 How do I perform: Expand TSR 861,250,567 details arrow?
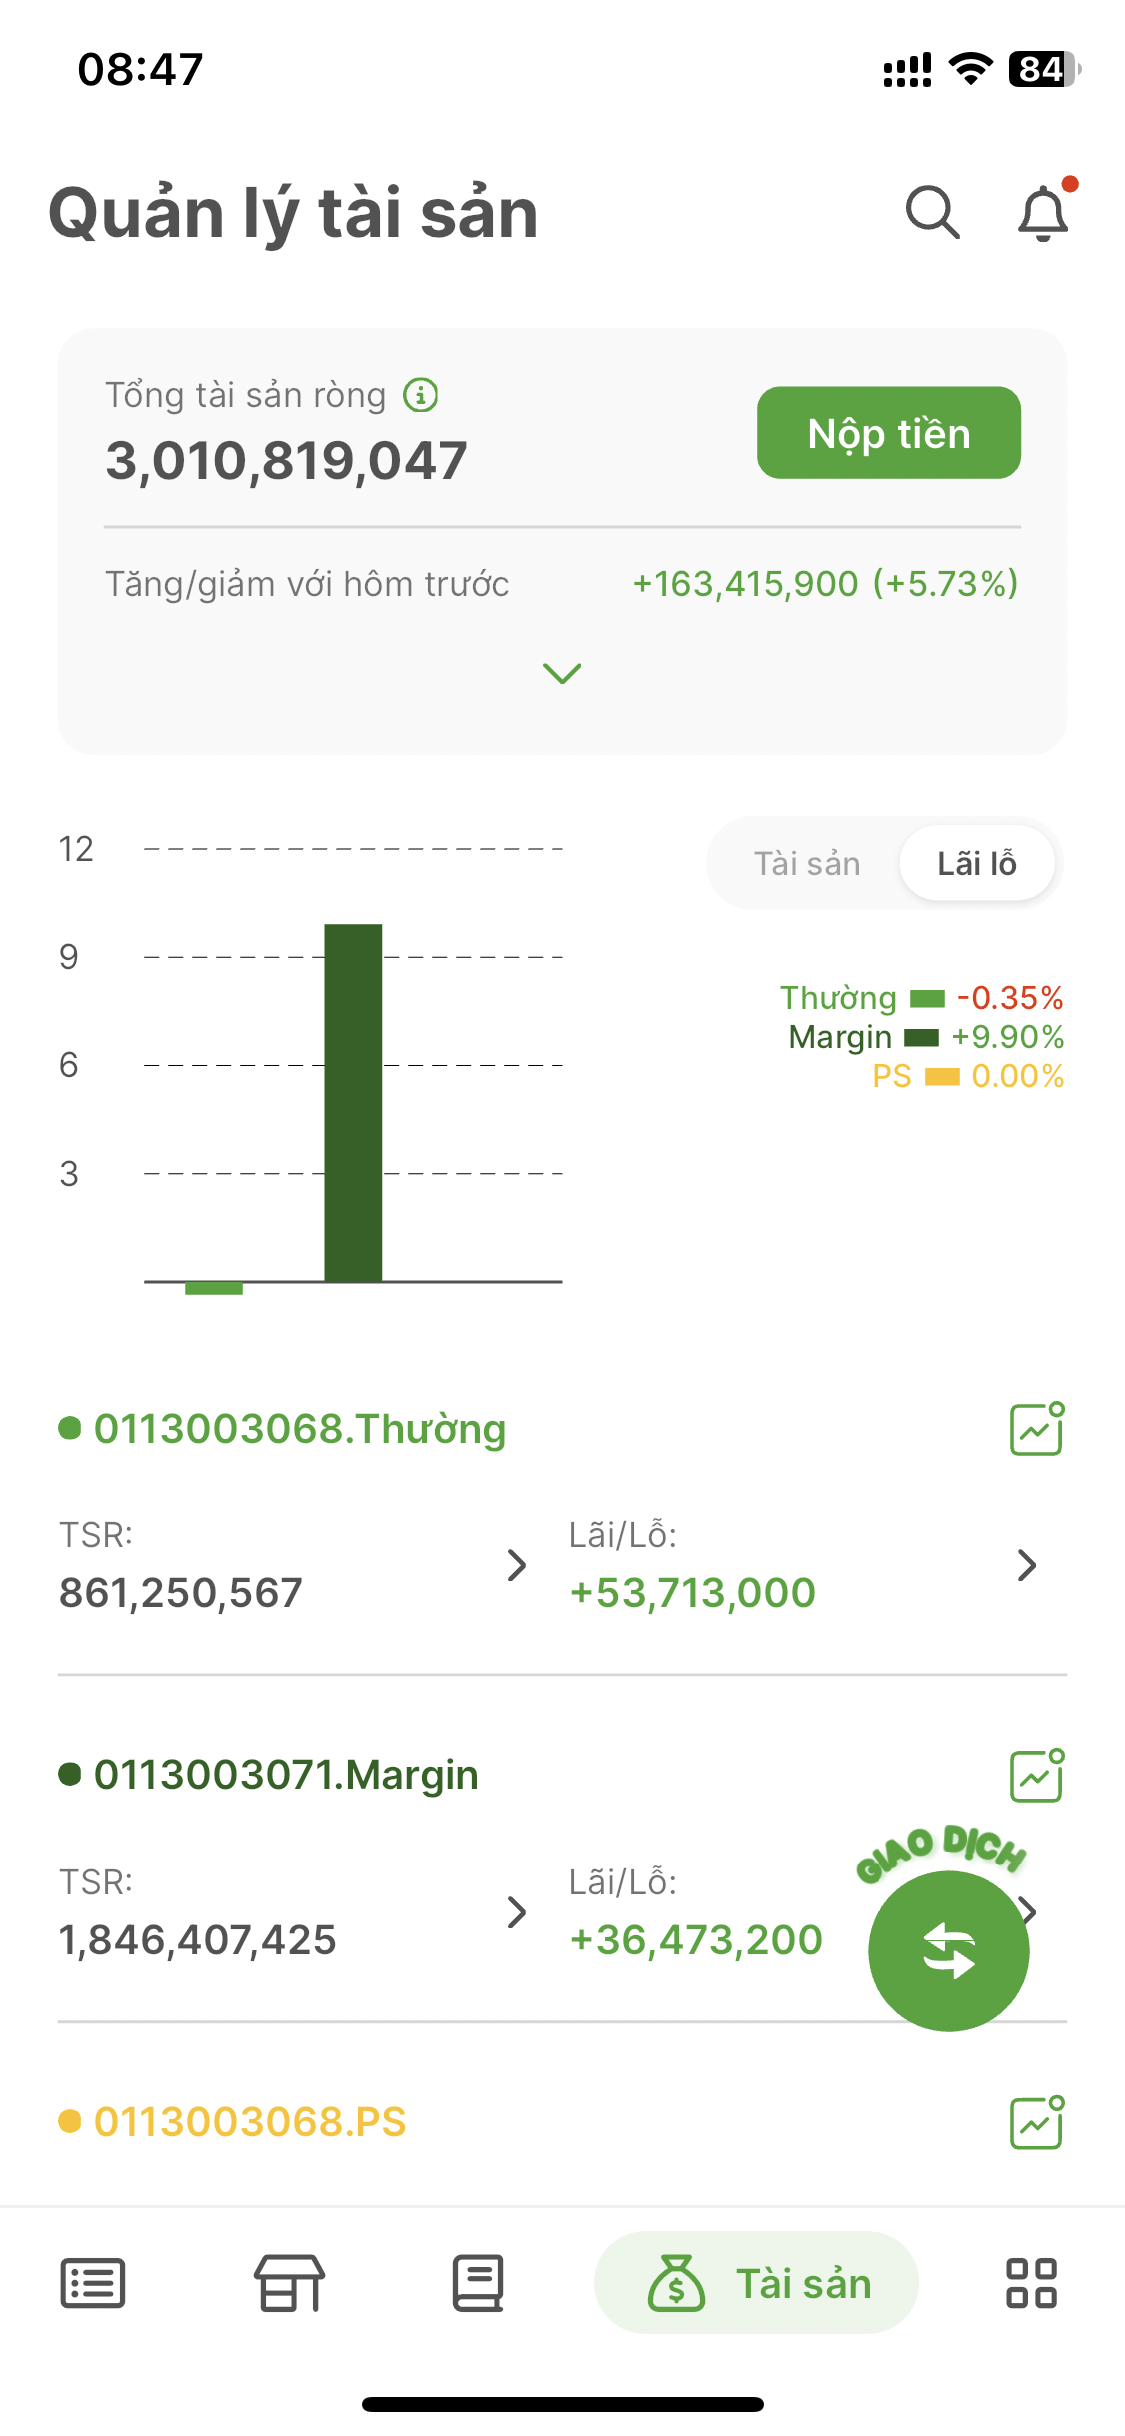pos(516,1565)
